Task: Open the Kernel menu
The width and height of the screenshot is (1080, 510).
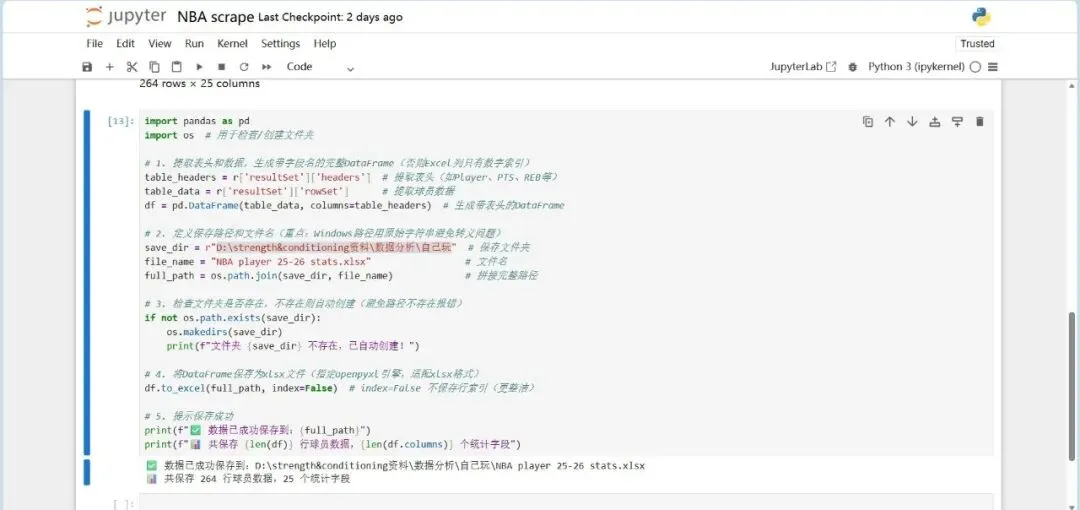Action: pyautogui.click(x=232, y=44)
